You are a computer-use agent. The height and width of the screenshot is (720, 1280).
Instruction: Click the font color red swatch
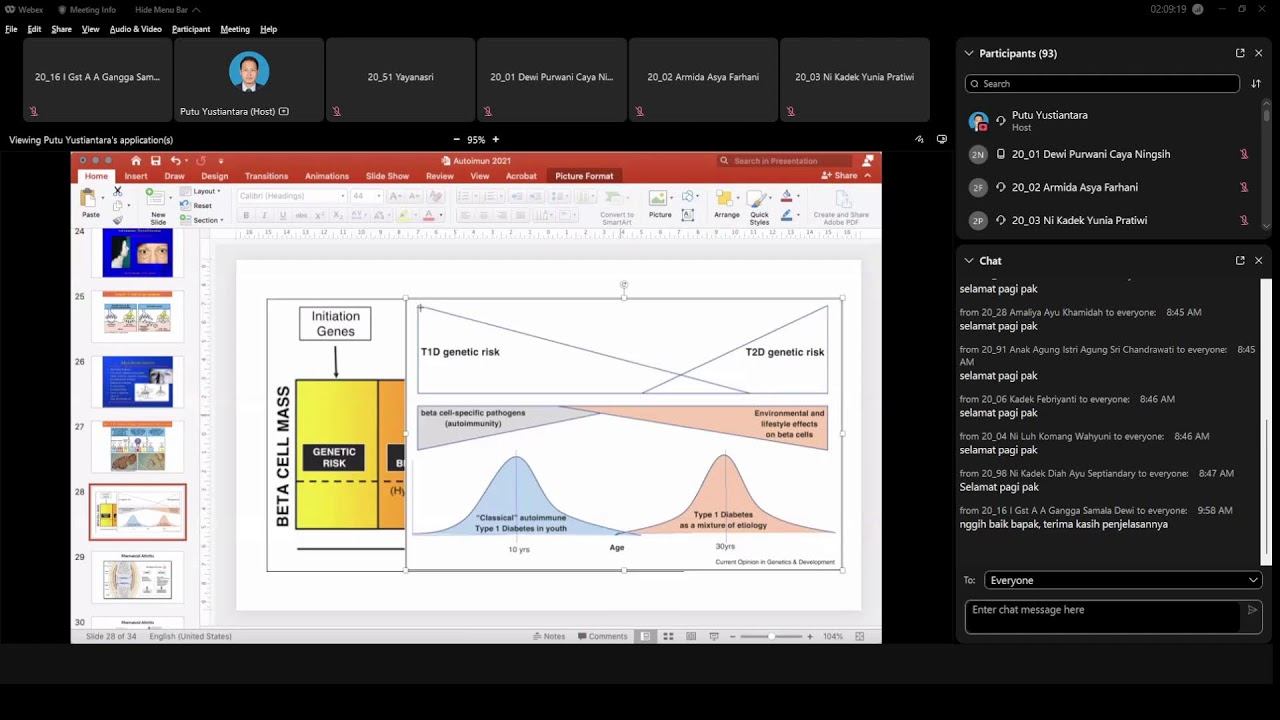pos(428,215)
